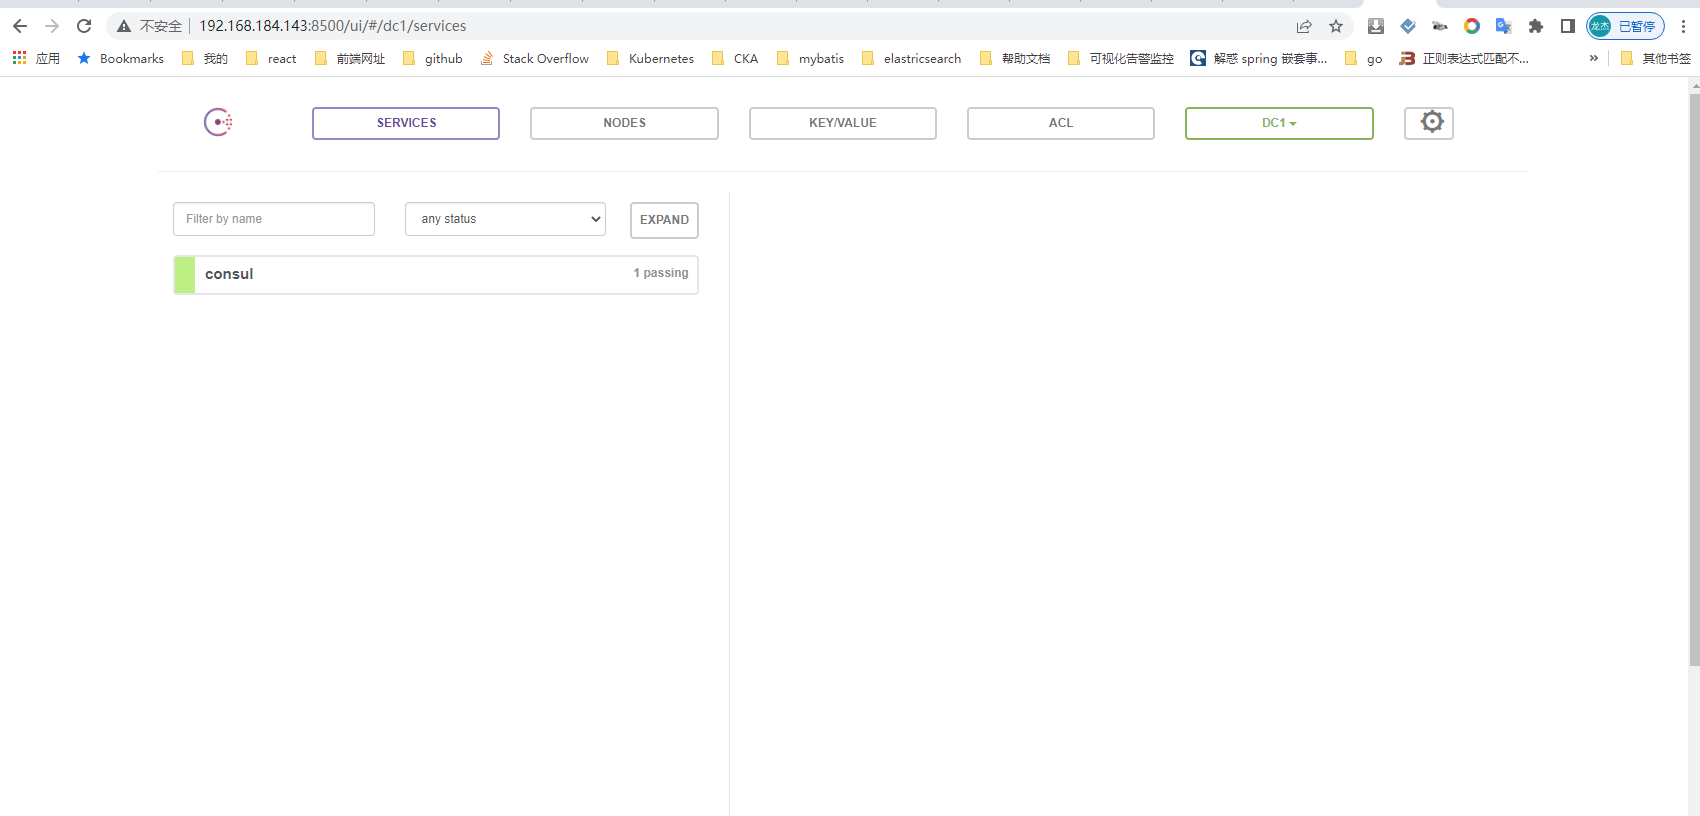This screenshot has width=1700, height=816.
Task: Open the react bookmark folder
Action: [x=271, y=58]
